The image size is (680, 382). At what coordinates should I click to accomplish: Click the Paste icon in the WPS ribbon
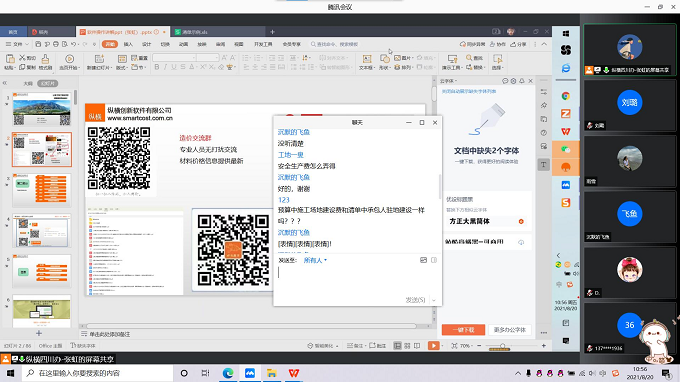click(x=10, y=59)
